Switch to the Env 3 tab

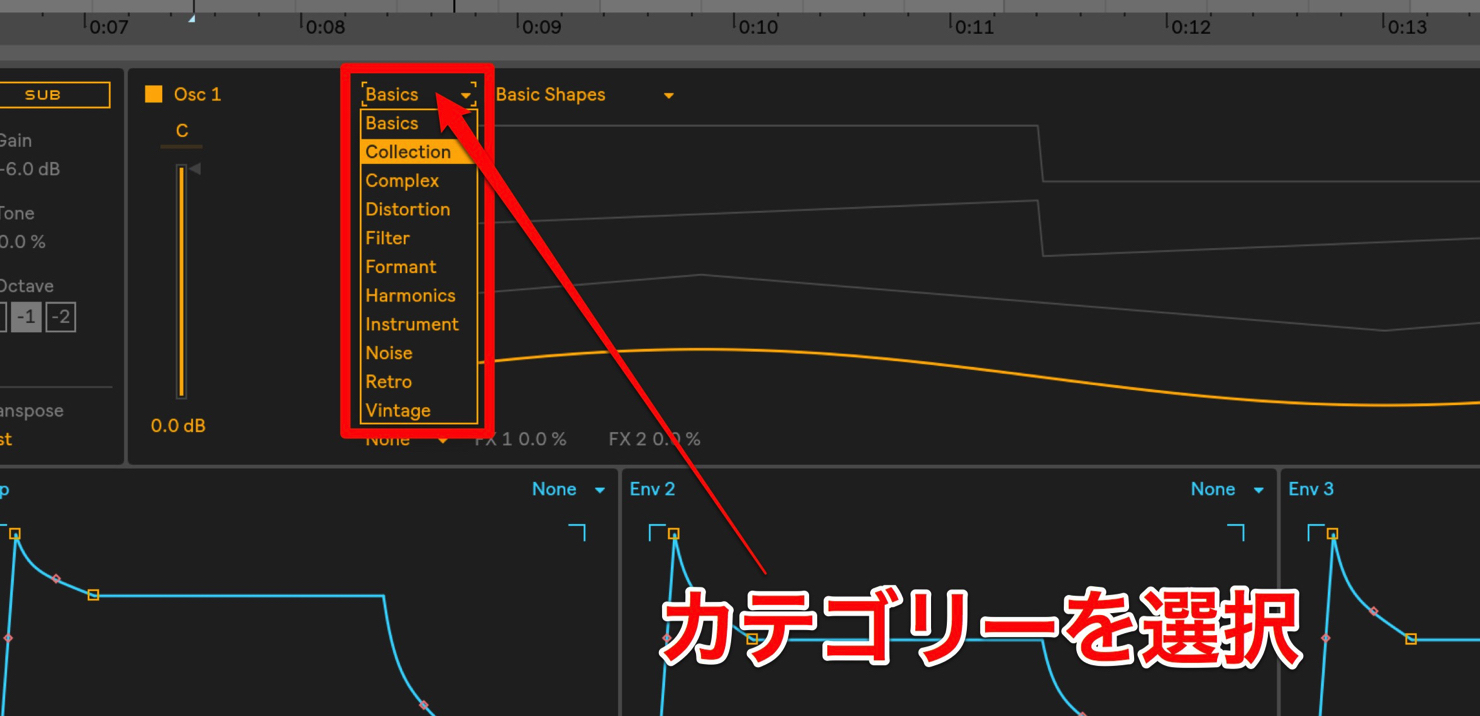(x=1311, y=489)
